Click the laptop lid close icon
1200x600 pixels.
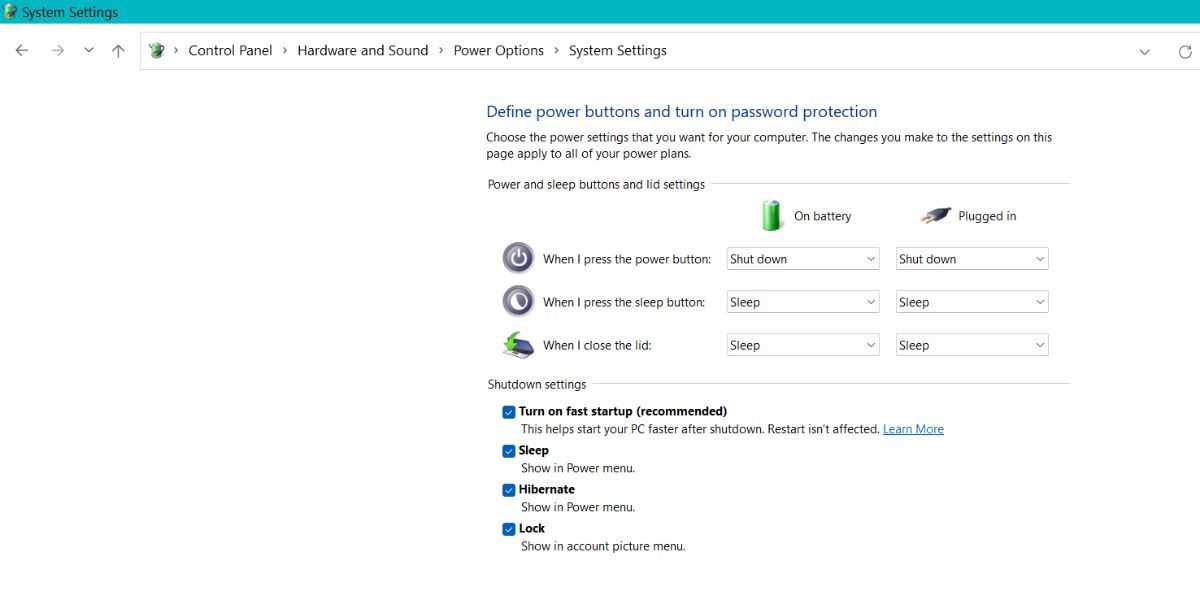point(518,345)
